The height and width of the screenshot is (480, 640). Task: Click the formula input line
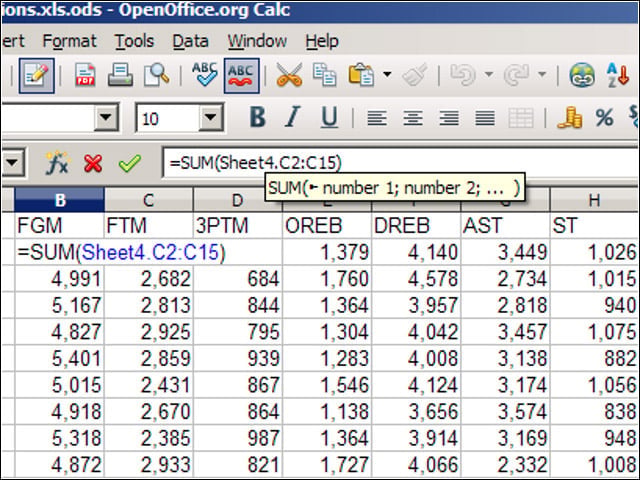(401, 162)
